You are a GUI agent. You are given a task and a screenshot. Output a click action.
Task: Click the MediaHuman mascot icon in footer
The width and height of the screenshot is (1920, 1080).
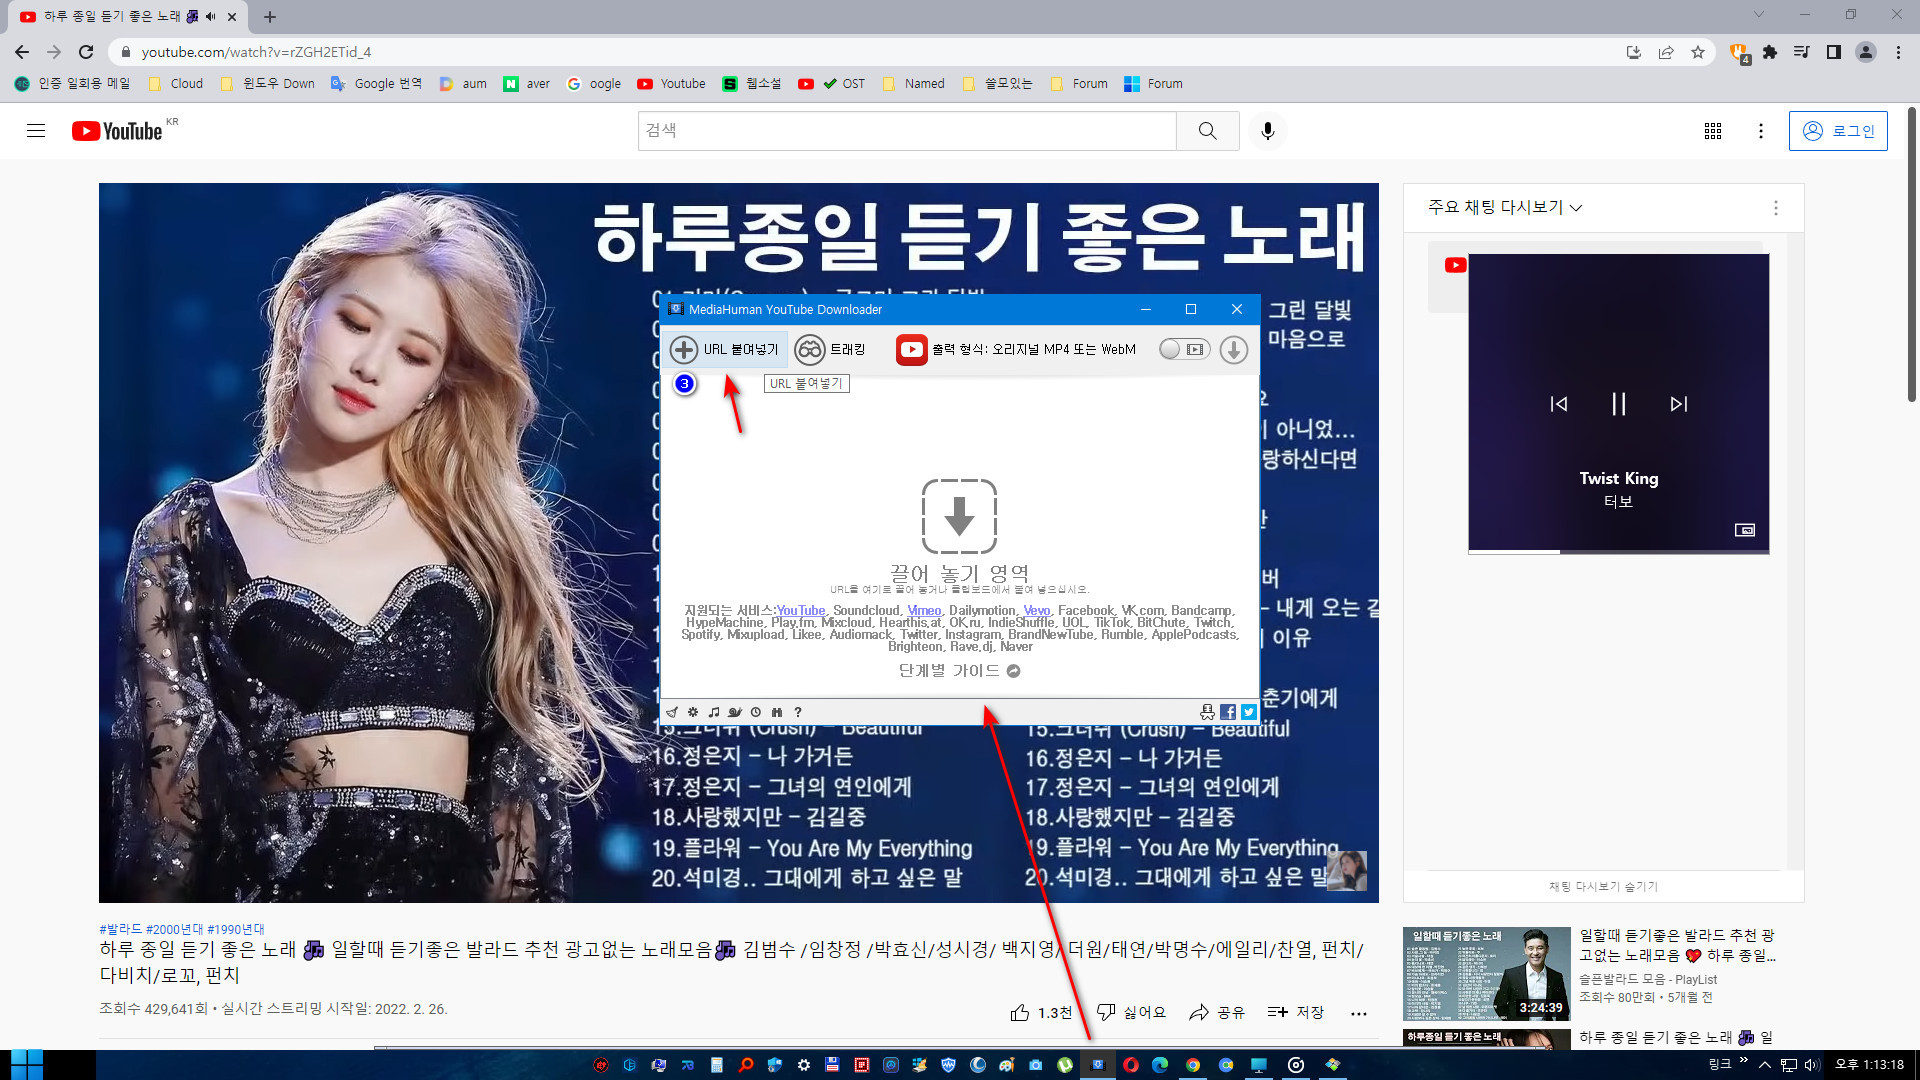click(1207, 712)
